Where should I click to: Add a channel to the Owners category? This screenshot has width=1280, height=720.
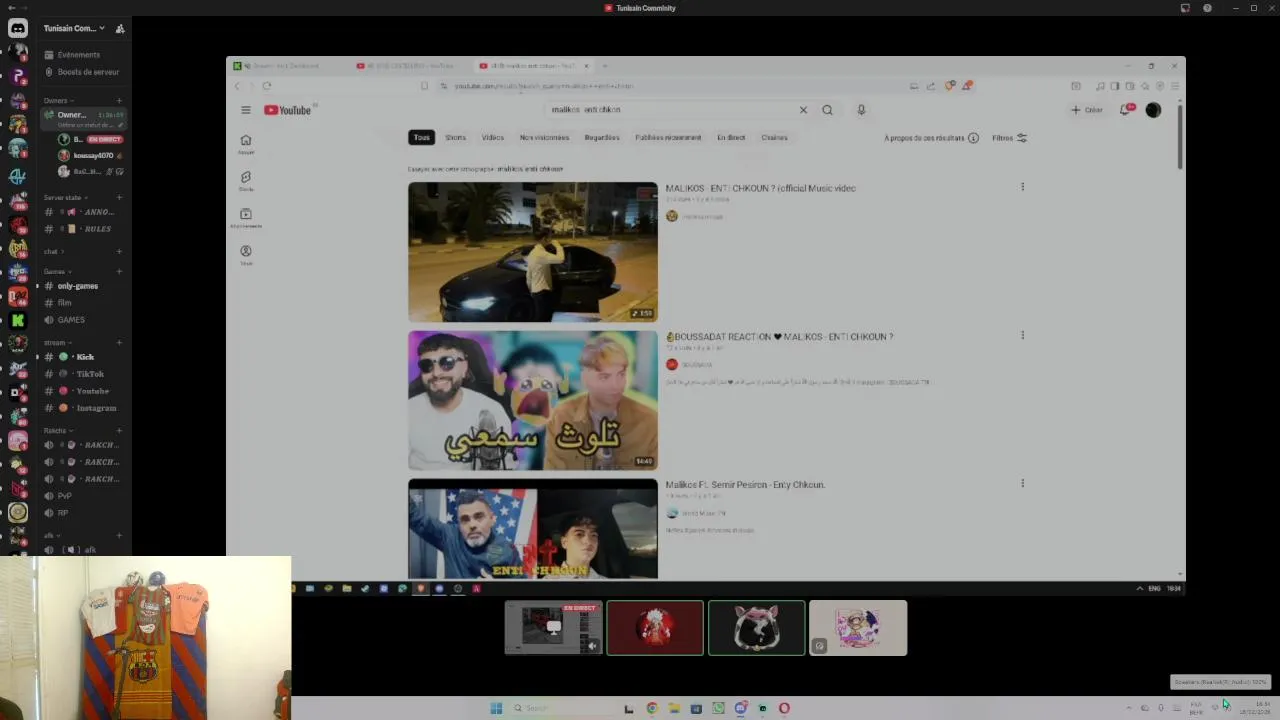(x=119, y=100)
